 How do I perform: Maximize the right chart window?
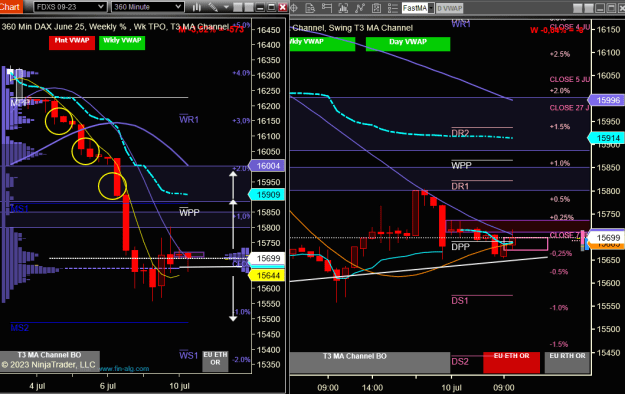611,8
